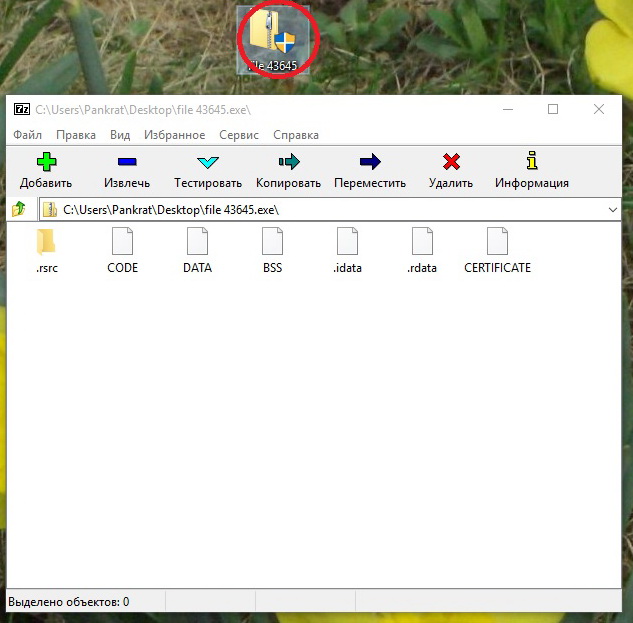
Task: Maximize the 7-Zip window
Action: pos(553,109)
